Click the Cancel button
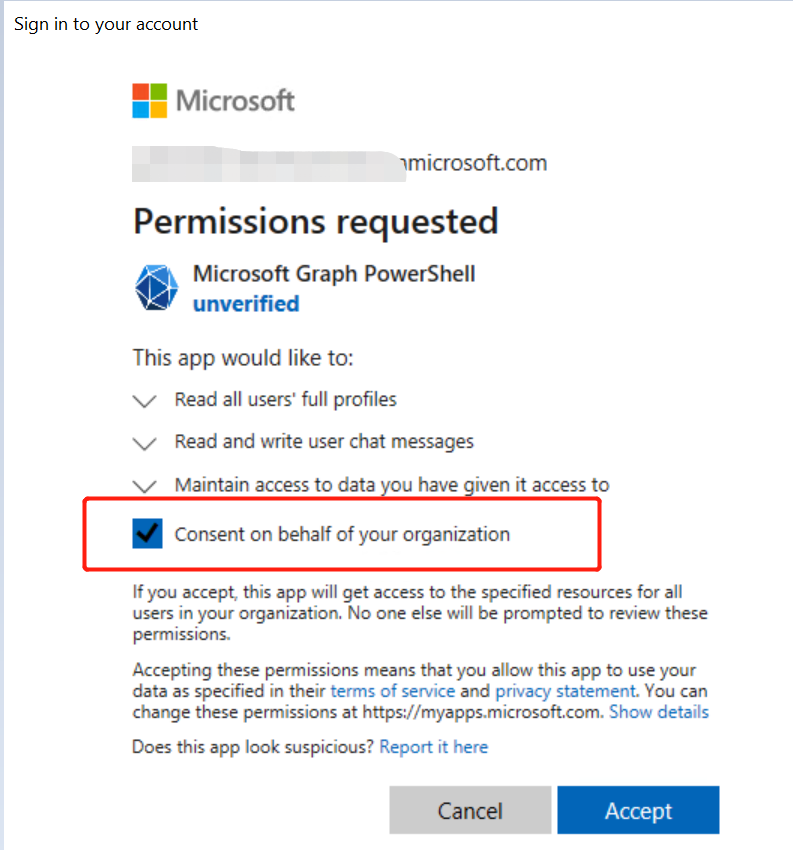 (x=470, y=810)
